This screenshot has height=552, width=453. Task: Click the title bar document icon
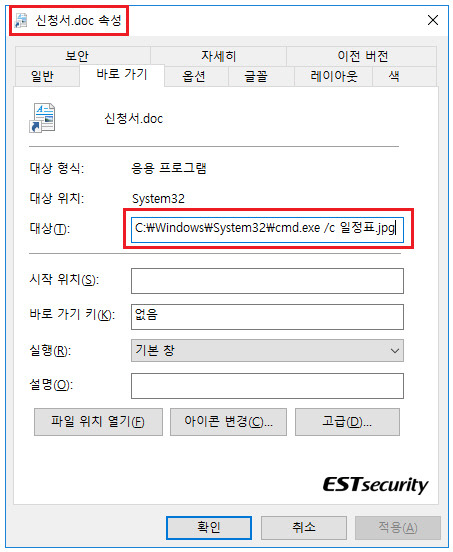[x=21, y=20]
